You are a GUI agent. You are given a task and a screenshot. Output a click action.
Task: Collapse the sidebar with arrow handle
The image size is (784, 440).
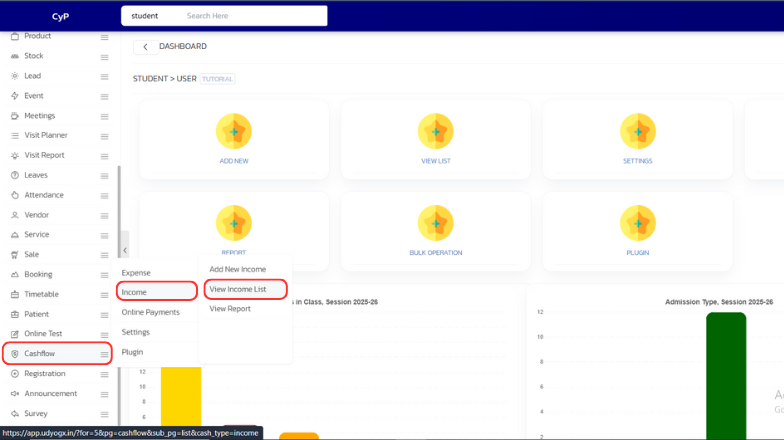tap(125, 249)
